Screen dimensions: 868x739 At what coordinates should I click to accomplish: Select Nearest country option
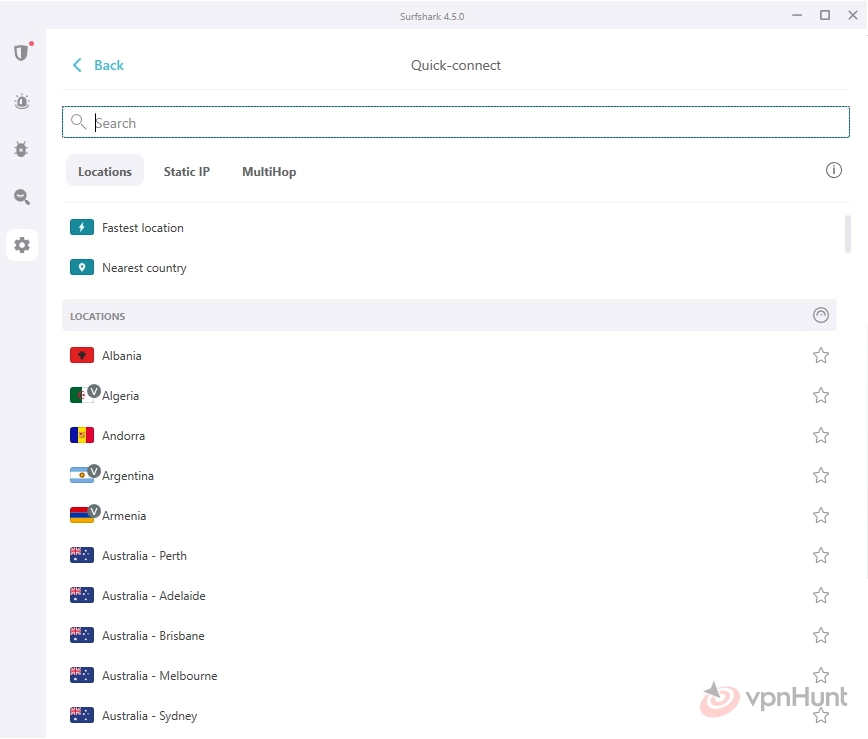click(144, 268)
